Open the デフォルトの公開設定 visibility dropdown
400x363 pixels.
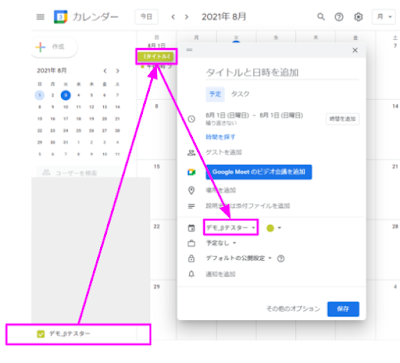tap(239, 258)
